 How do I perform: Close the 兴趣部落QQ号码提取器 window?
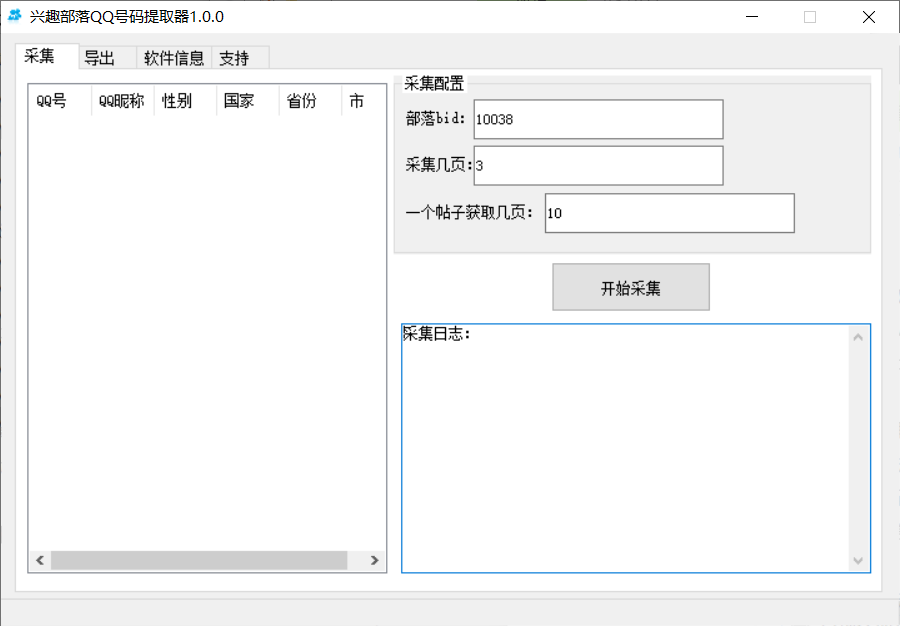pyautogui.click(x=868, y=17)
